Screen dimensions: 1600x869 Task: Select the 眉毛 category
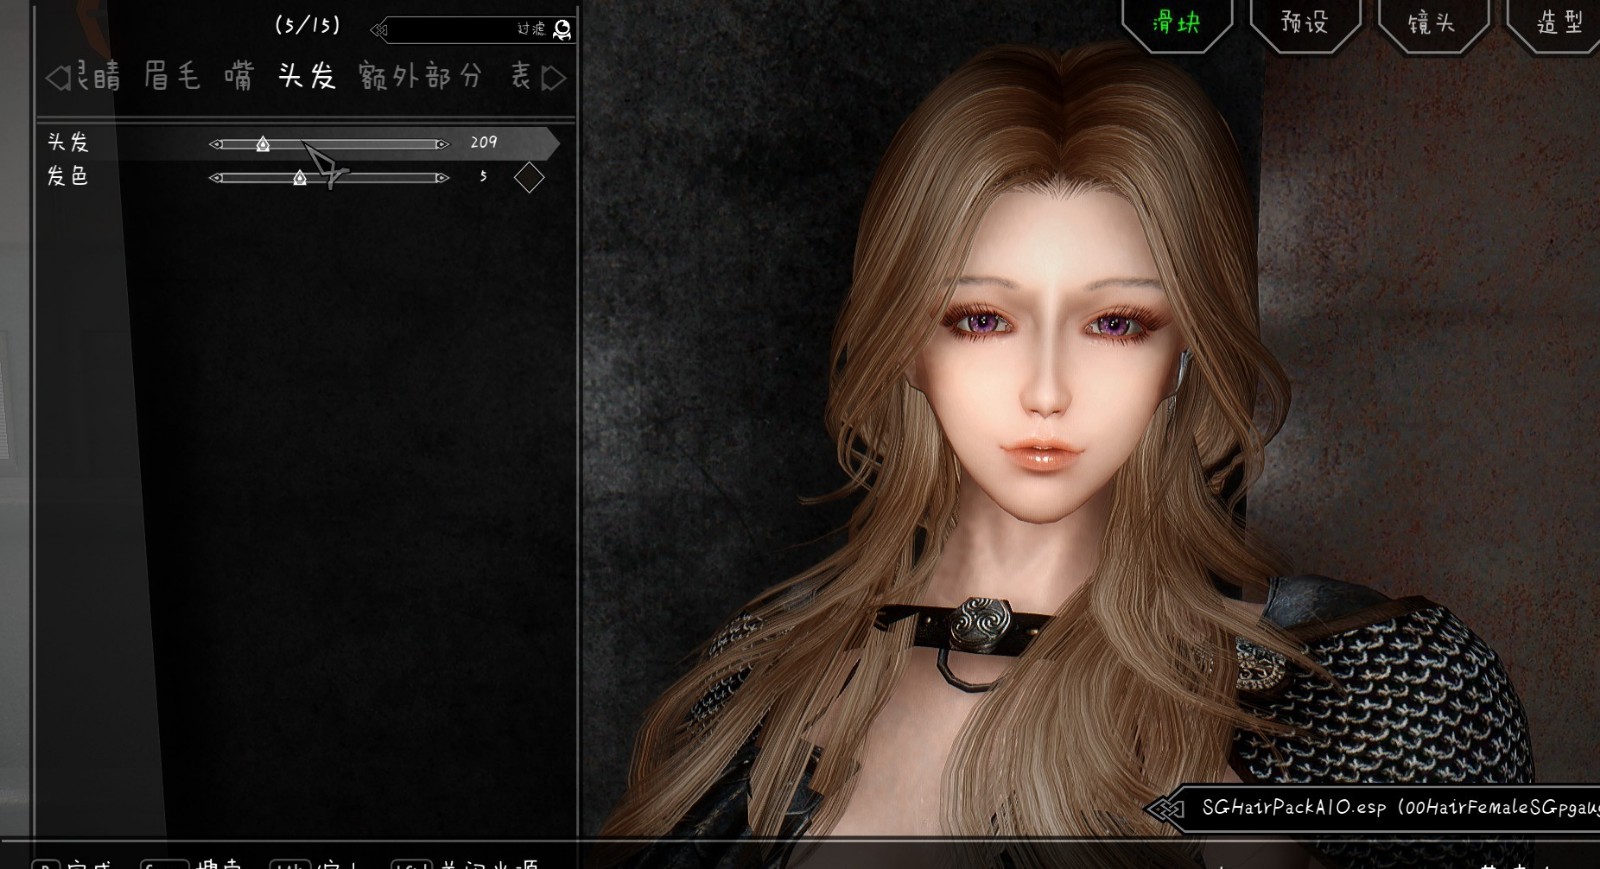click(x=172, y=76)
